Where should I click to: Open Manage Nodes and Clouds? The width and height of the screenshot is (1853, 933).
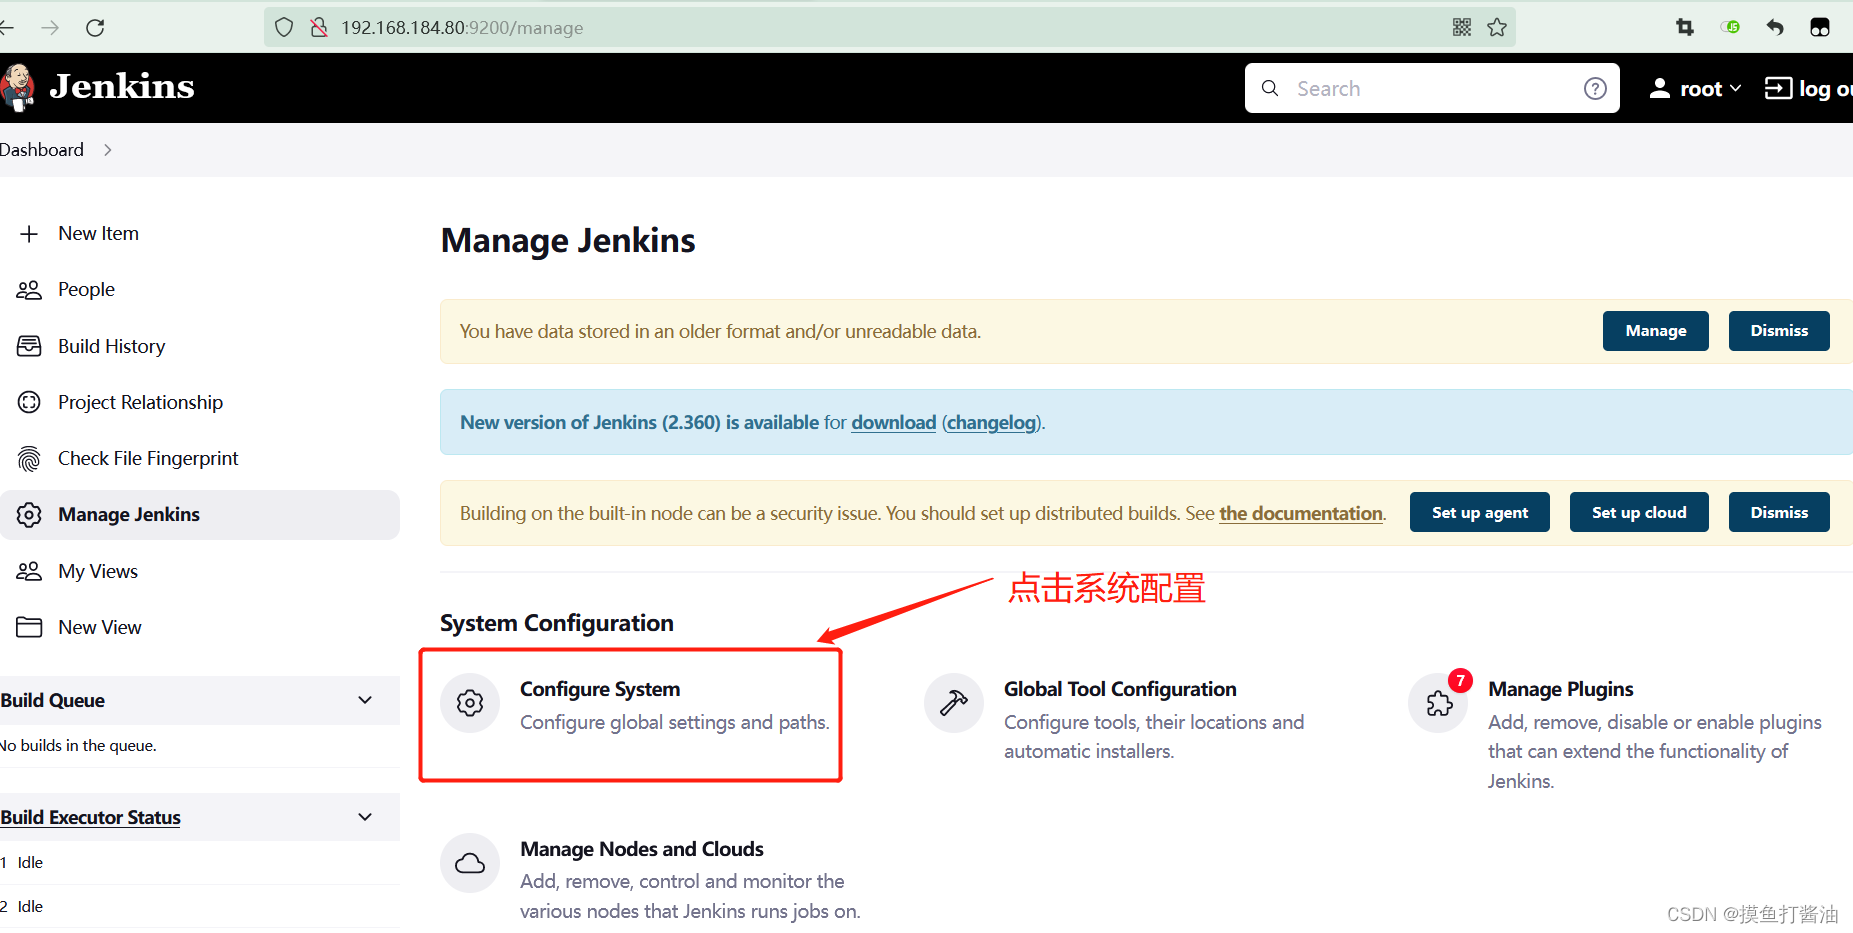[x=642, y=849]
